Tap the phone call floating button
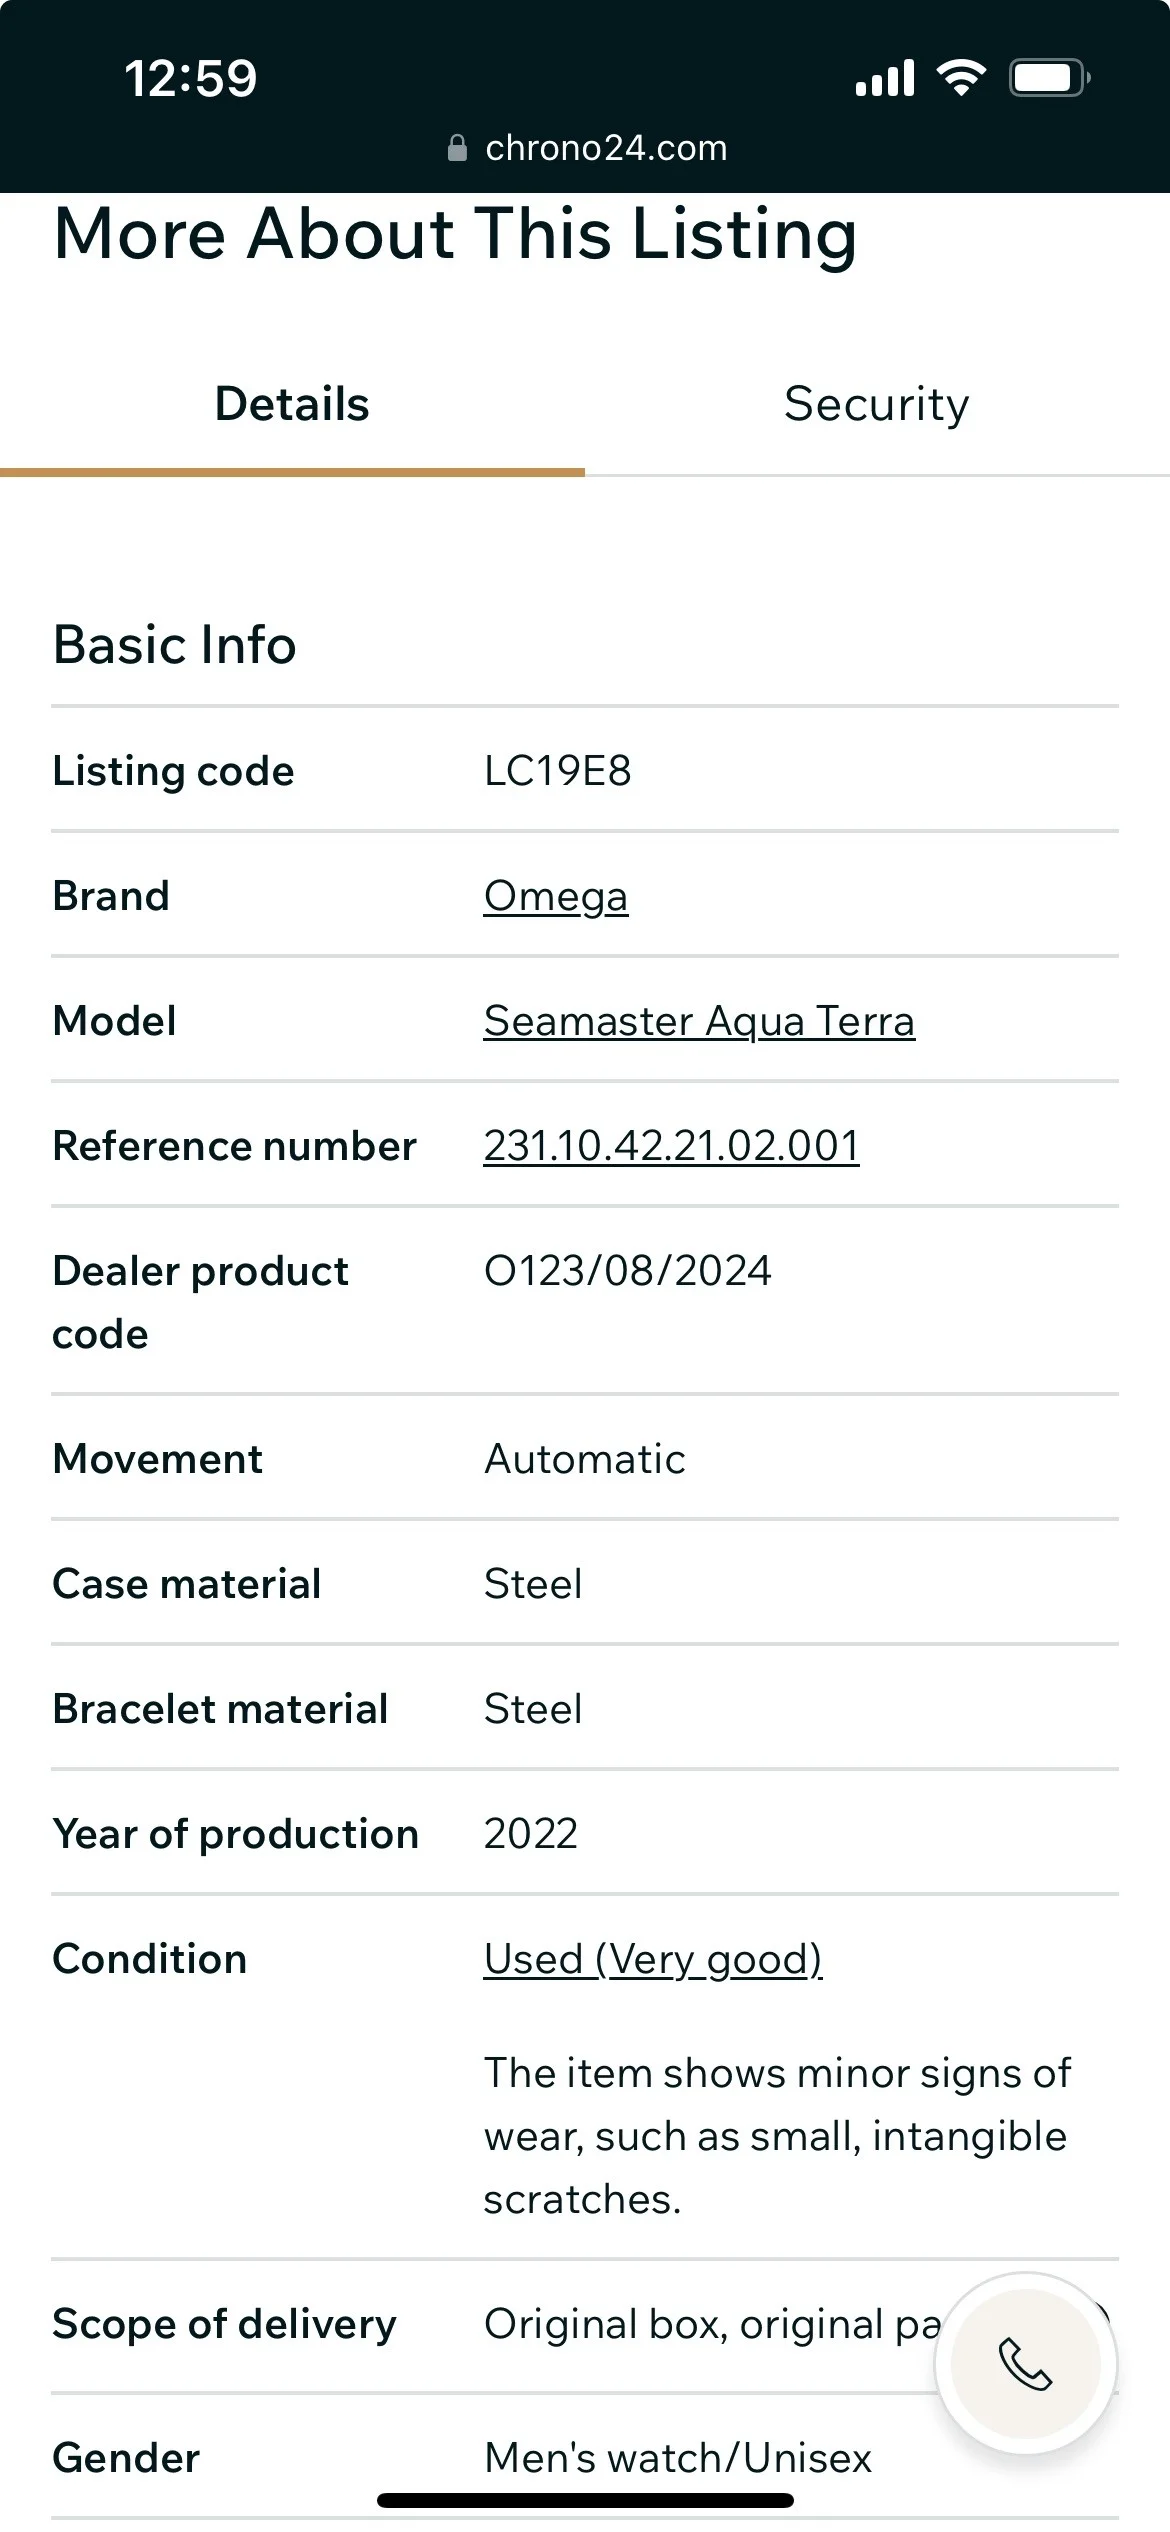The width and height of the screenshot is (1170, 2532). pos(1026,2365)
